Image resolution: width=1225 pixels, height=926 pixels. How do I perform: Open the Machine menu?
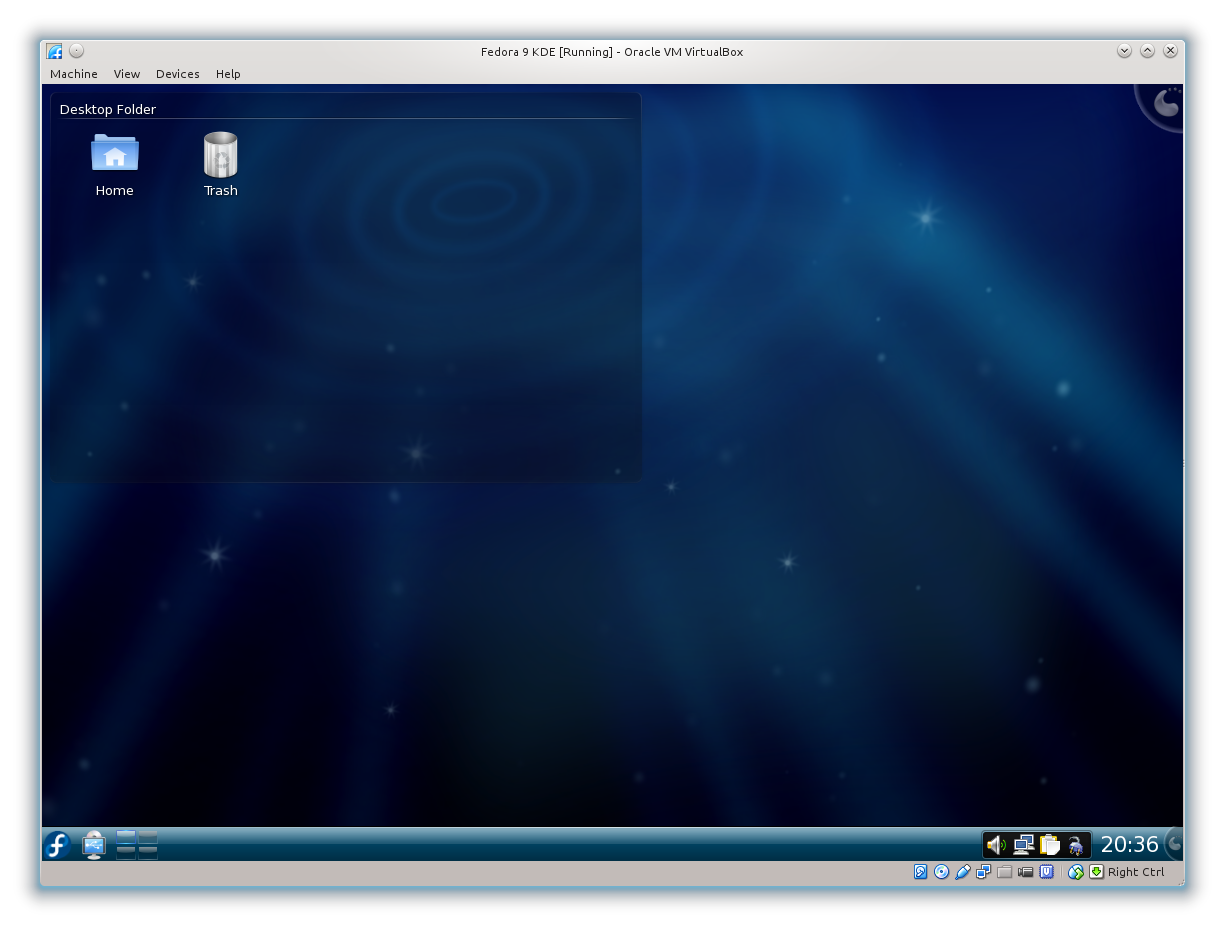pos(74,74)
